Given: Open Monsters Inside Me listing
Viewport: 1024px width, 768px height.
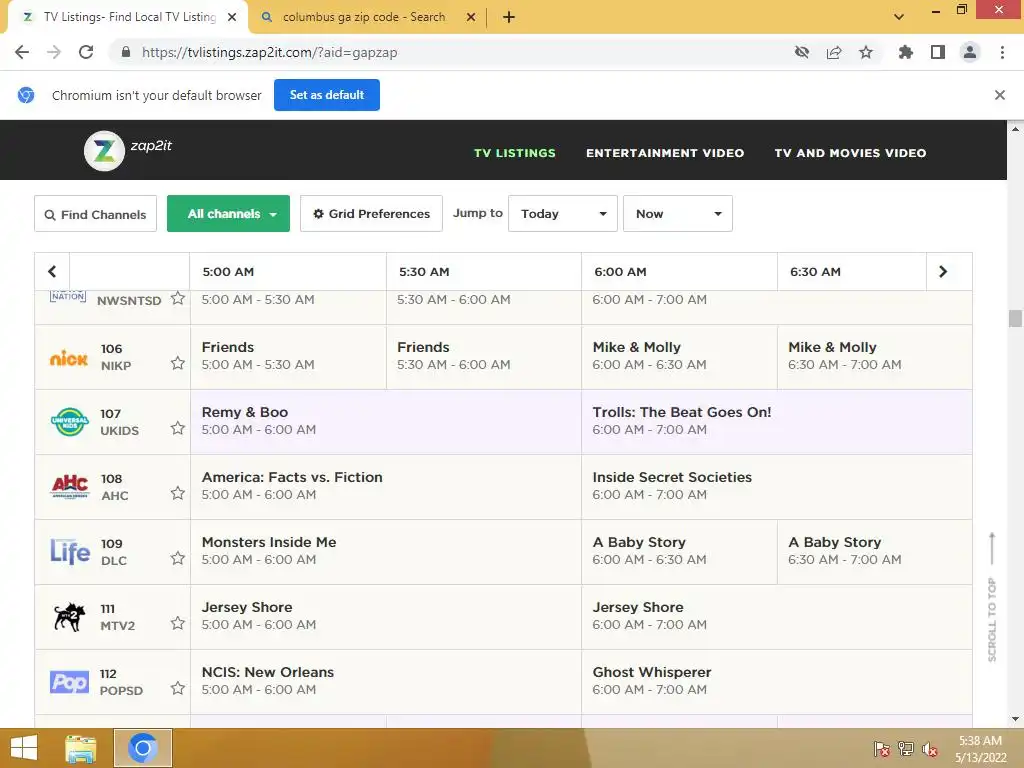Looking at the screenshot, I should point(386,552).
